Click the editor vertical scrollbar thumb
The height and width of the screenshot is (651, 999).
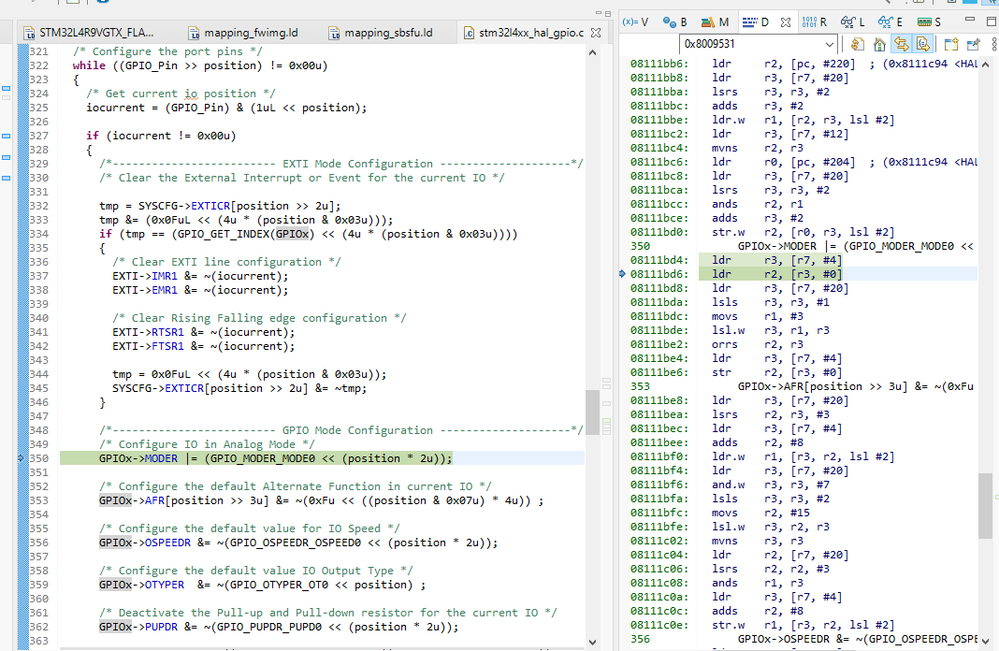pyautogui.click(x=593, y=412)
